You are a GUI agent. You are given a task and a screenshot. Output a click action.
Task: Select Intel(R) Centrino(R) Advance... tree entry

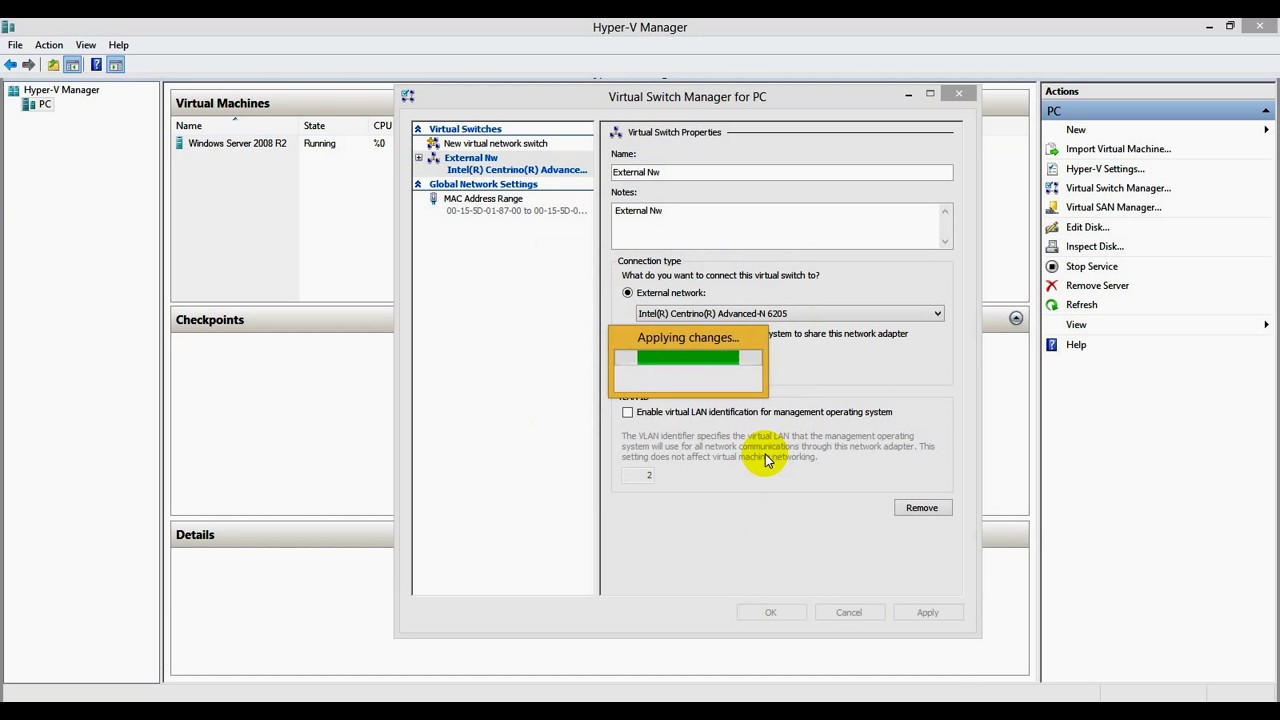tap(517, 170)
